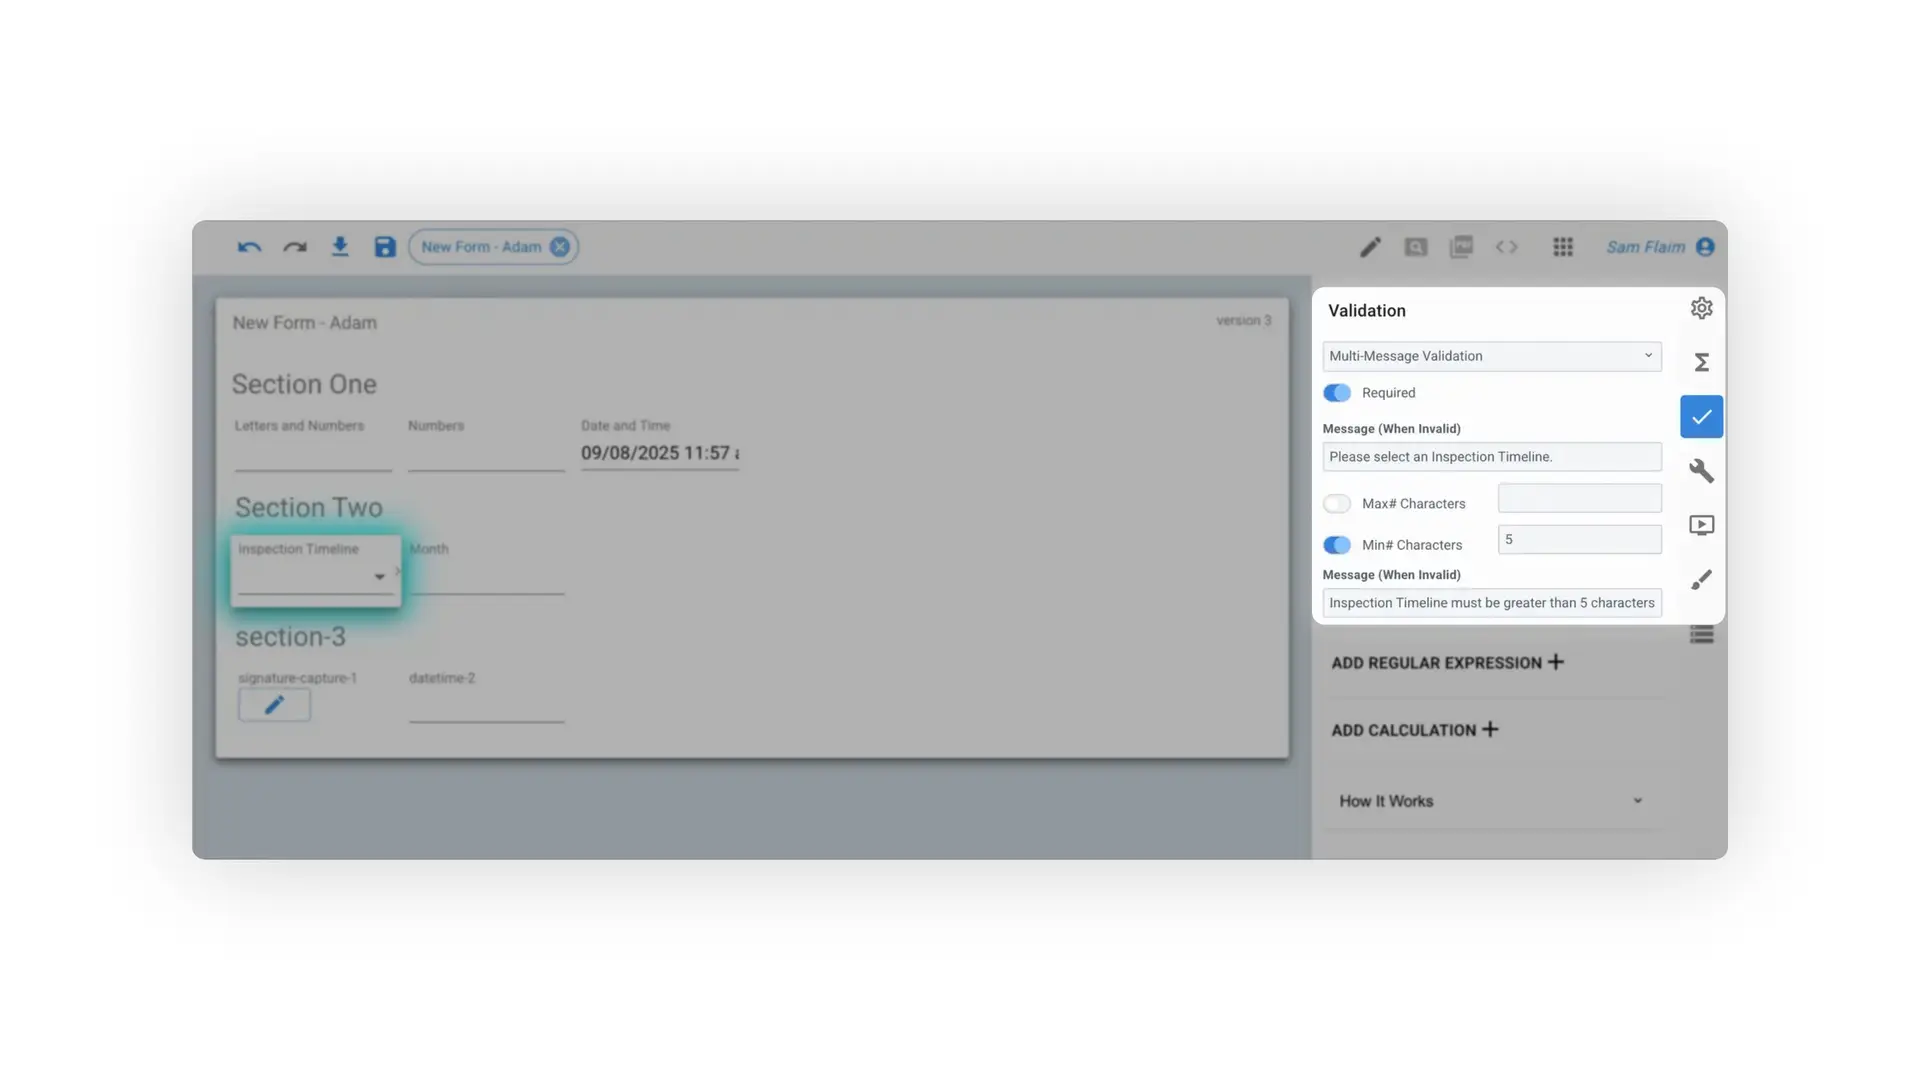Select the New Form - Adam tab

coord(480,246)
